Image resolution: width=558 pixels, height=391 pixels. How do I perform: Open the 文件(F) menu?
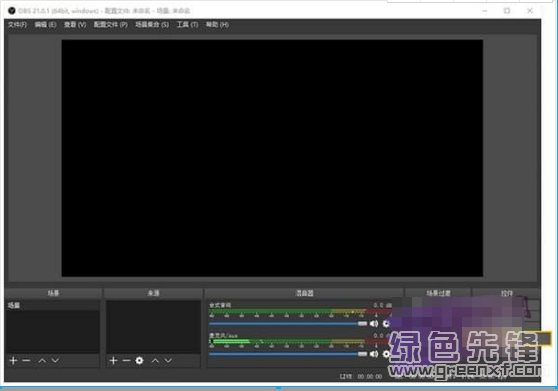point(17,25)
